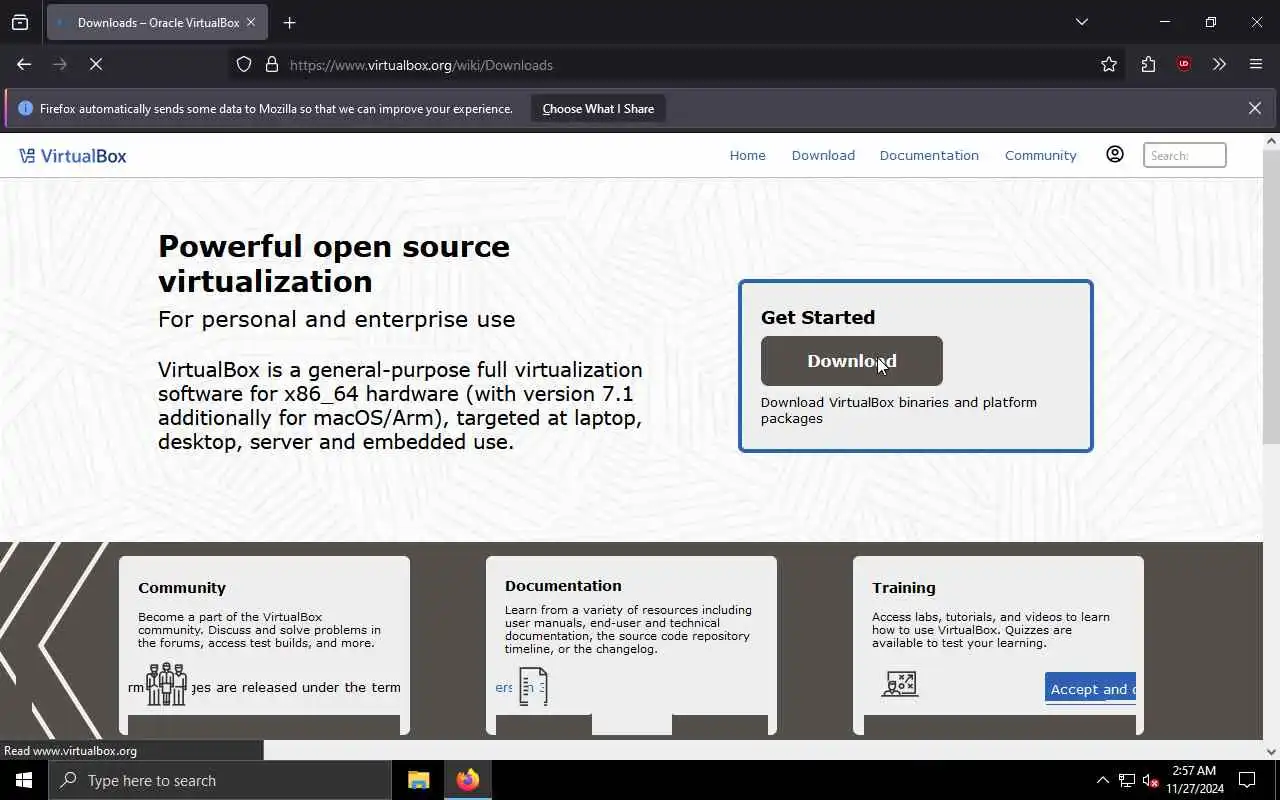Click the Firefox taskbar icon
1280x800 pixels.
467,780
